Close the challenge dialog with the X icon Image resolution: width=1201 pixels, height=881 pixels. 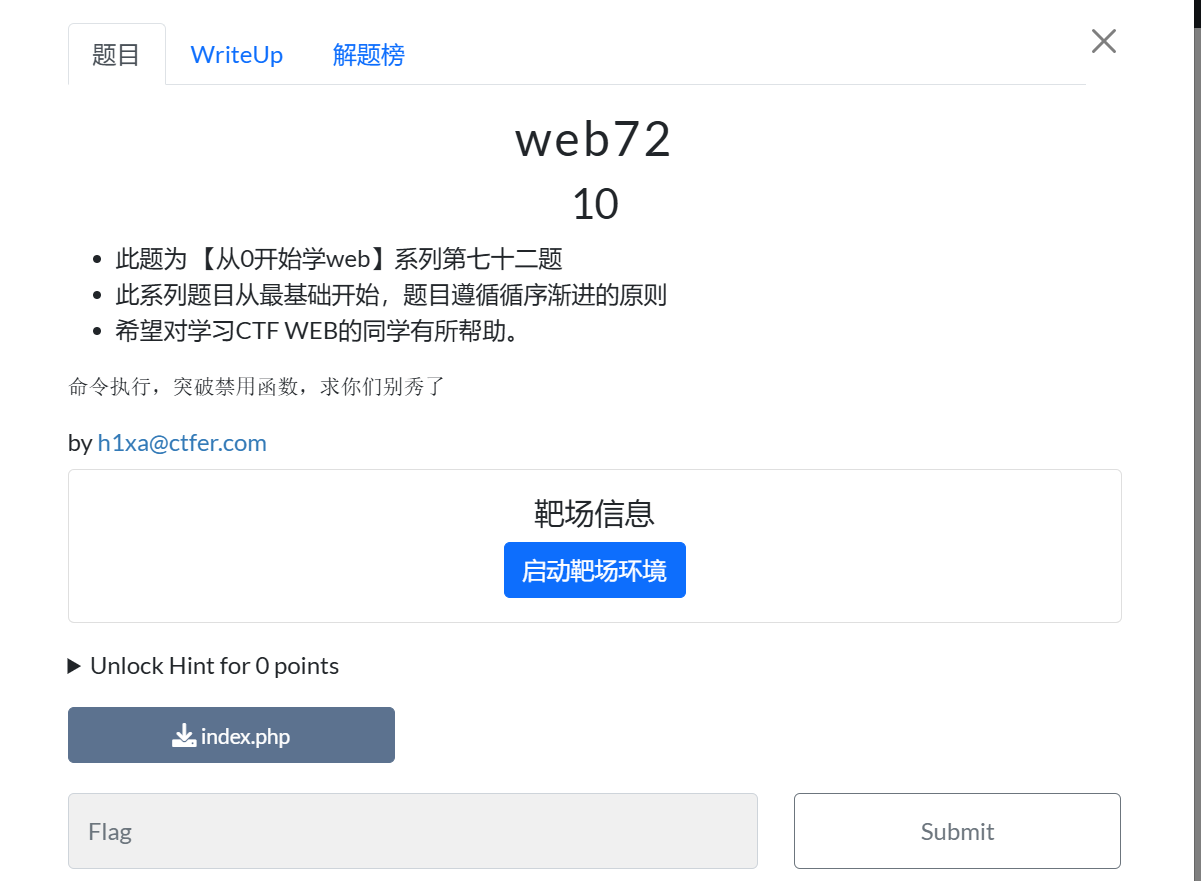(1103, 41)
